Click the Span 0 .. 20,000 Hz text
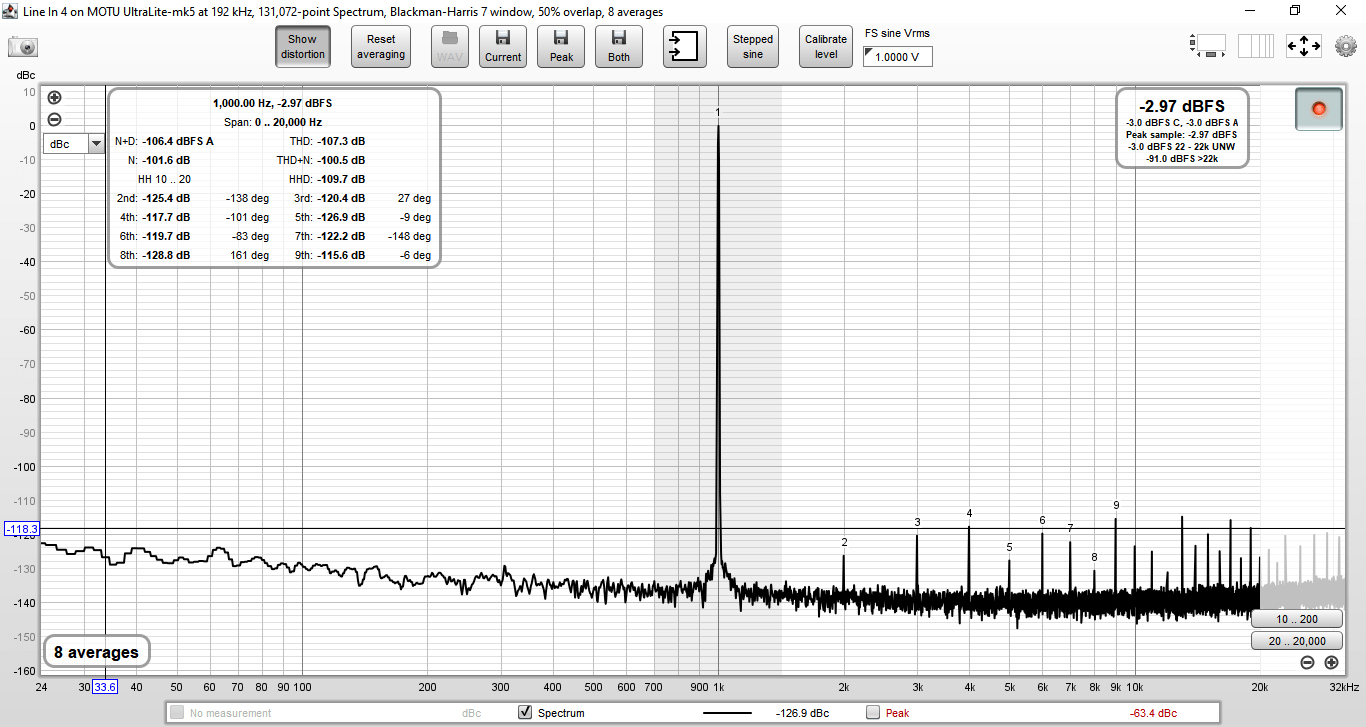This screenshot has width=1366, height=727. coord(273,122)
